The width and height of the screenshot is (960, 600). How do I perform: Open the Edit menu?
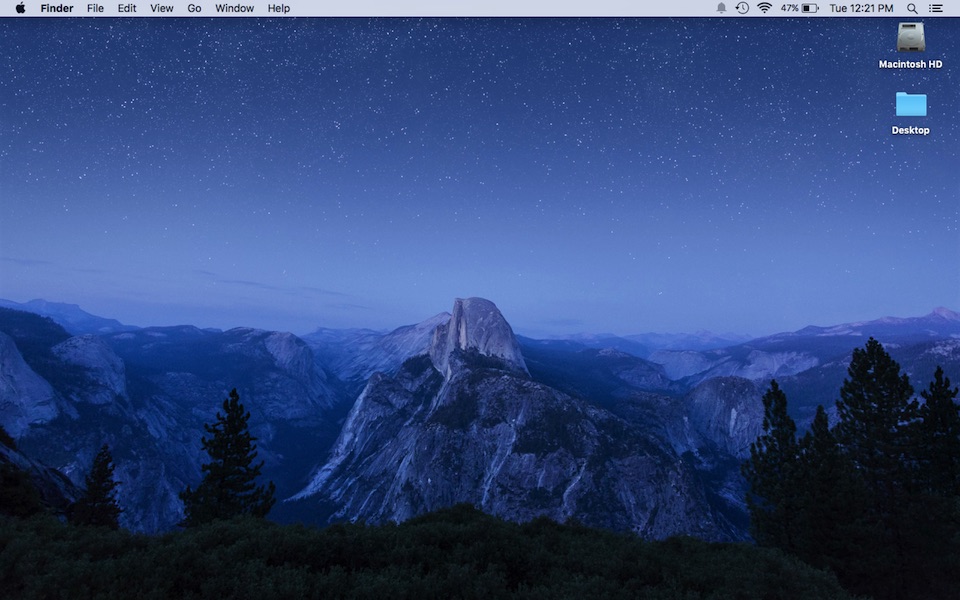127,8
